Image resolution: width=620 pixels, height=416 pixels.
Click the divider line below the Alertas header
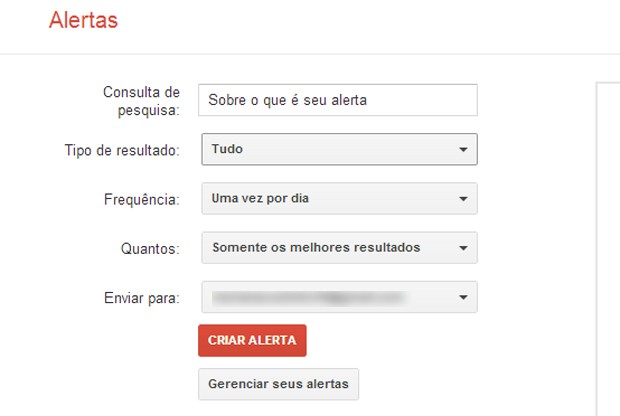pos(310,54)
